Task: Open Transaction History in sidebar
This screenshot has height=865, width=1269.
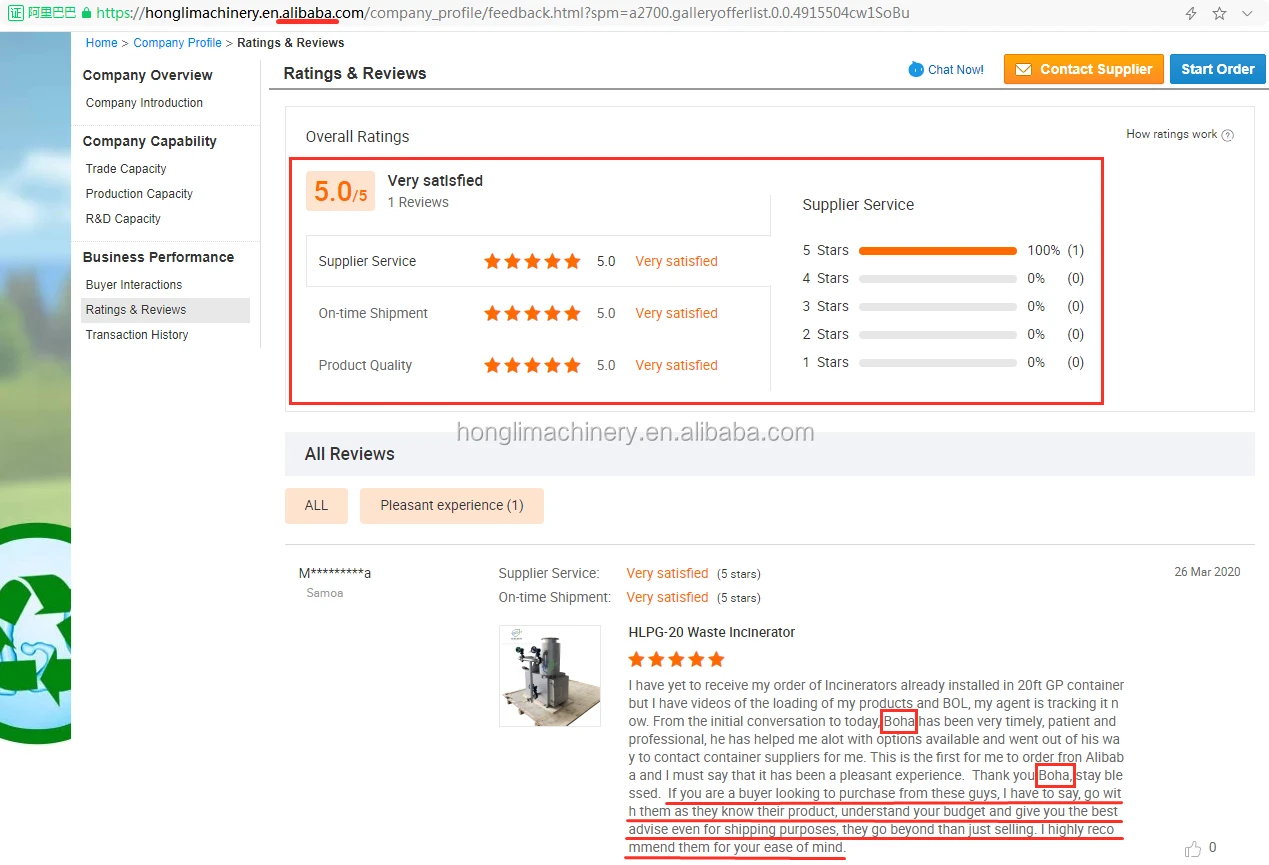Action: (x=137, y=335)
